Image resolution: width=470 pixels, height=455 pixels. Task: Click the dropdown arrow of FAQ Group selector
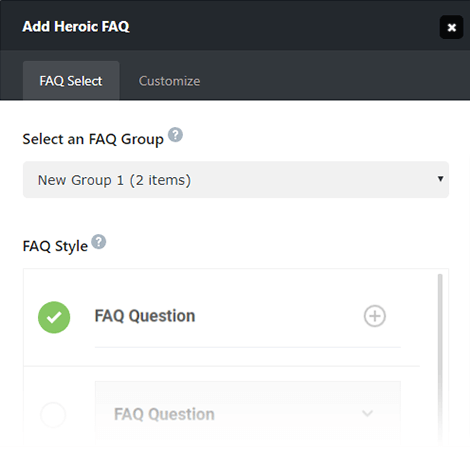(x=440, y=179)
